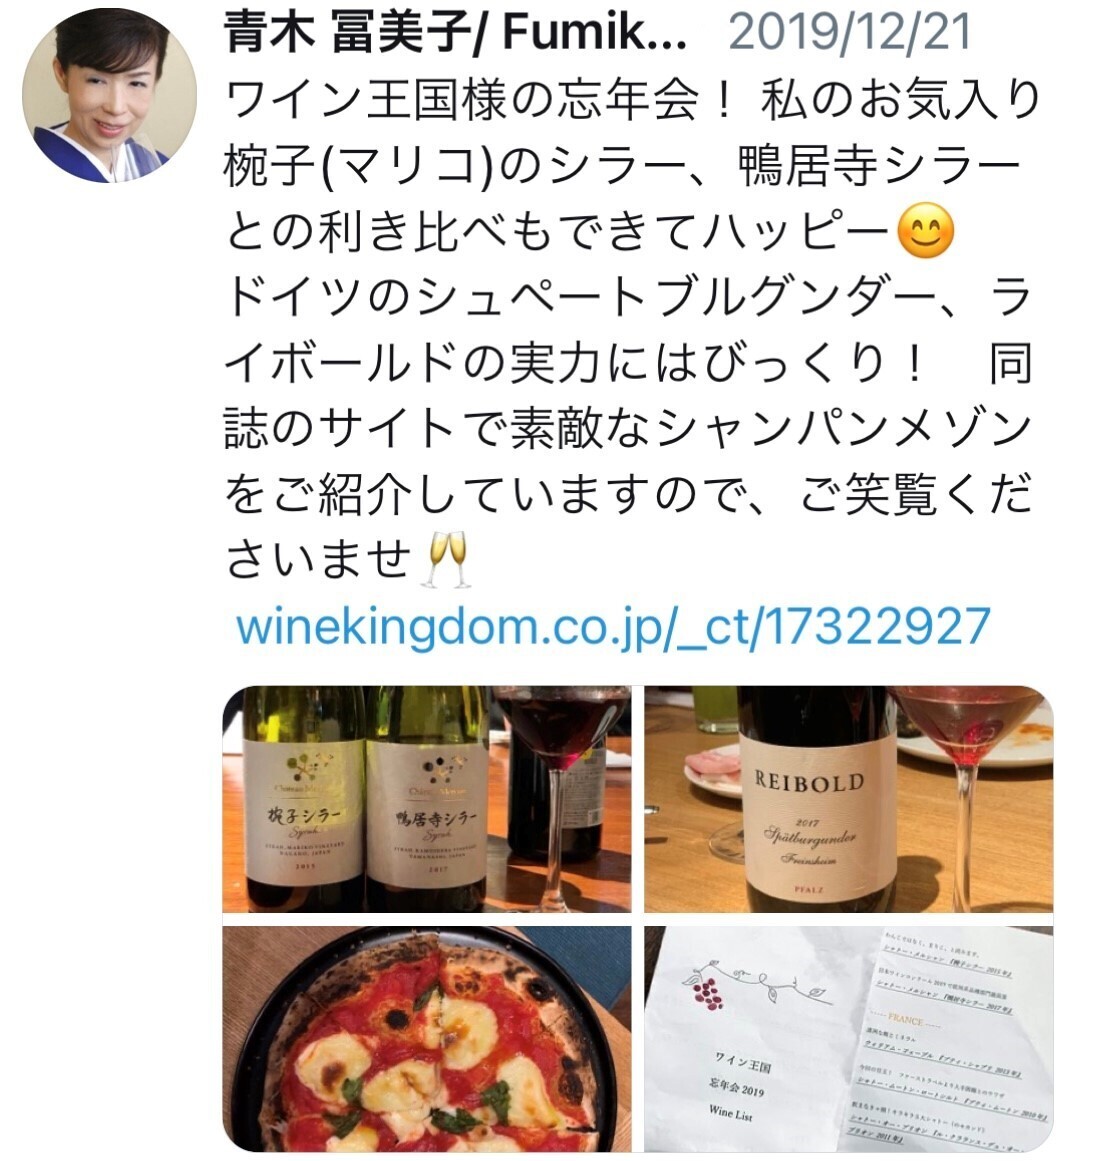Open the wine list menu photo
The height and width of the screenshot is (1161, 1095).
tap(848, 1038)
